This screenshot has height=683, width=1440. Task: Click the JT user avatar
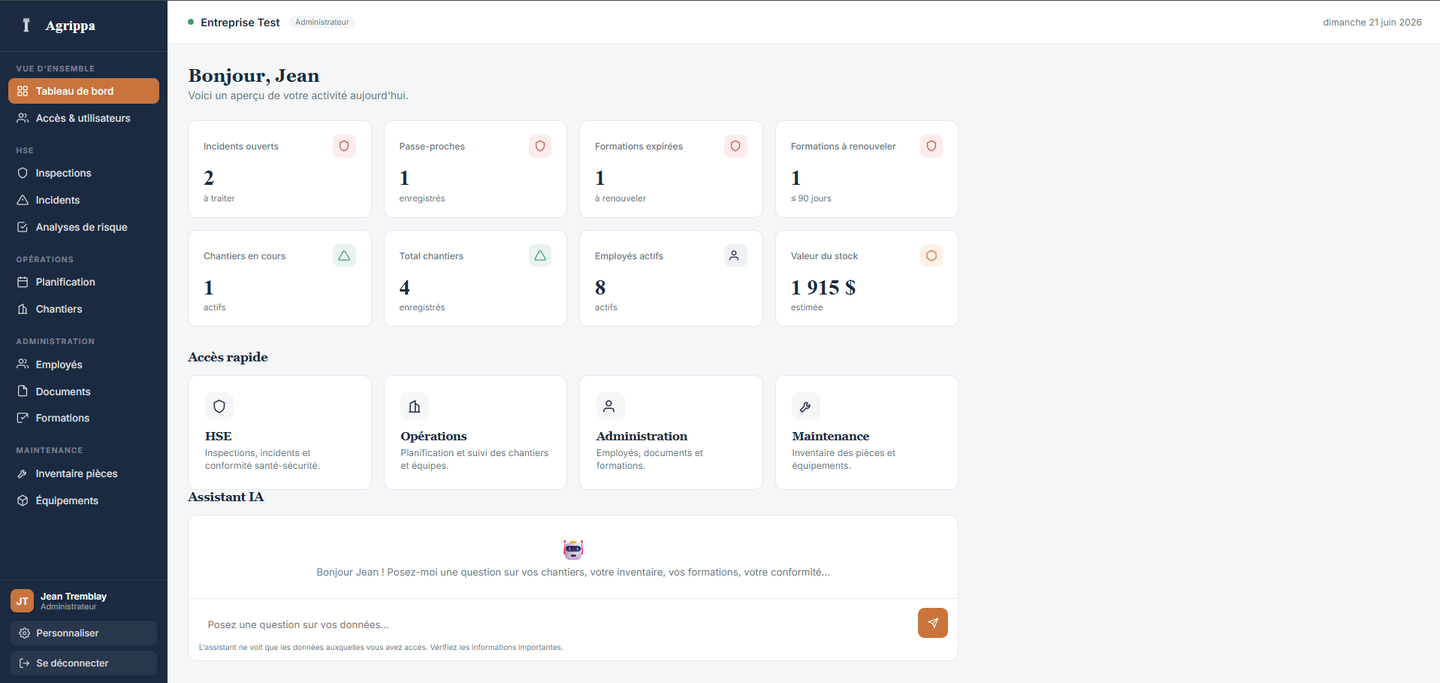[22, 600]
